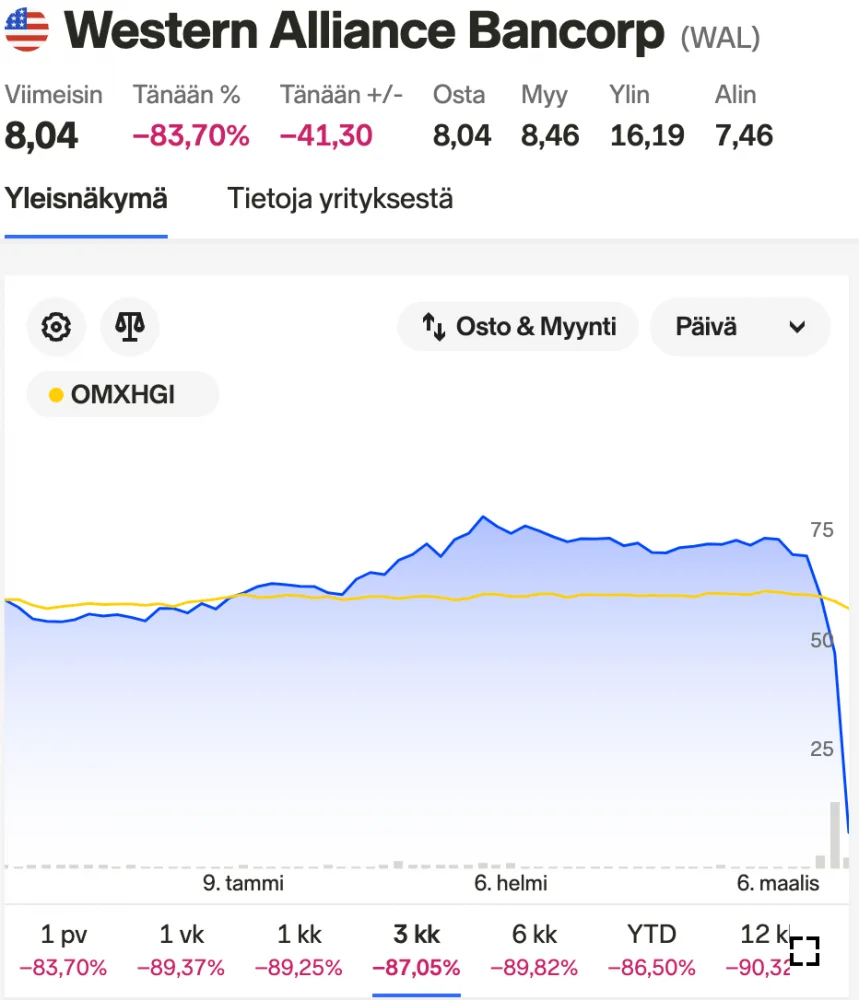859x1000 pixels.
Task: Open the Tietoja yrityksestä tab
Action: pyautogui.click(x=340, y=199)
